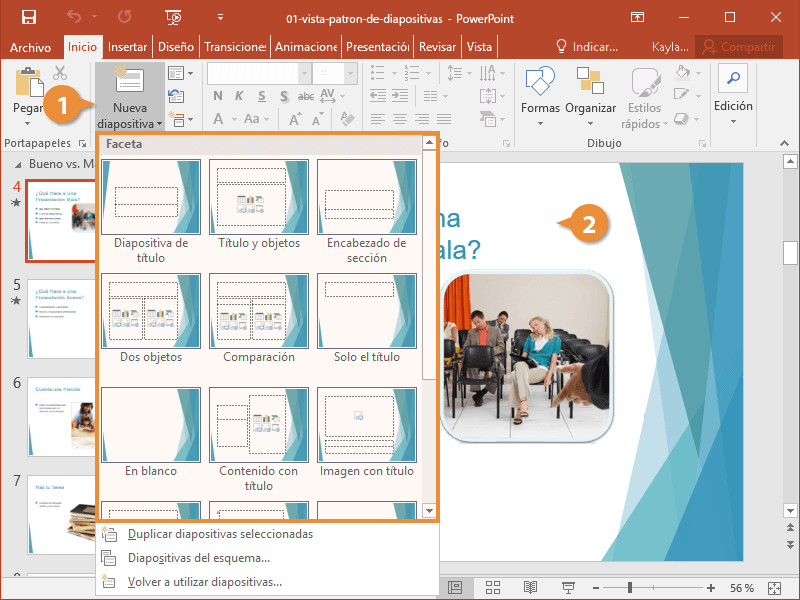The height and width of the screenshot is (600, 800).
Task: Open the Revisar tab
Action: coord(437,47)
